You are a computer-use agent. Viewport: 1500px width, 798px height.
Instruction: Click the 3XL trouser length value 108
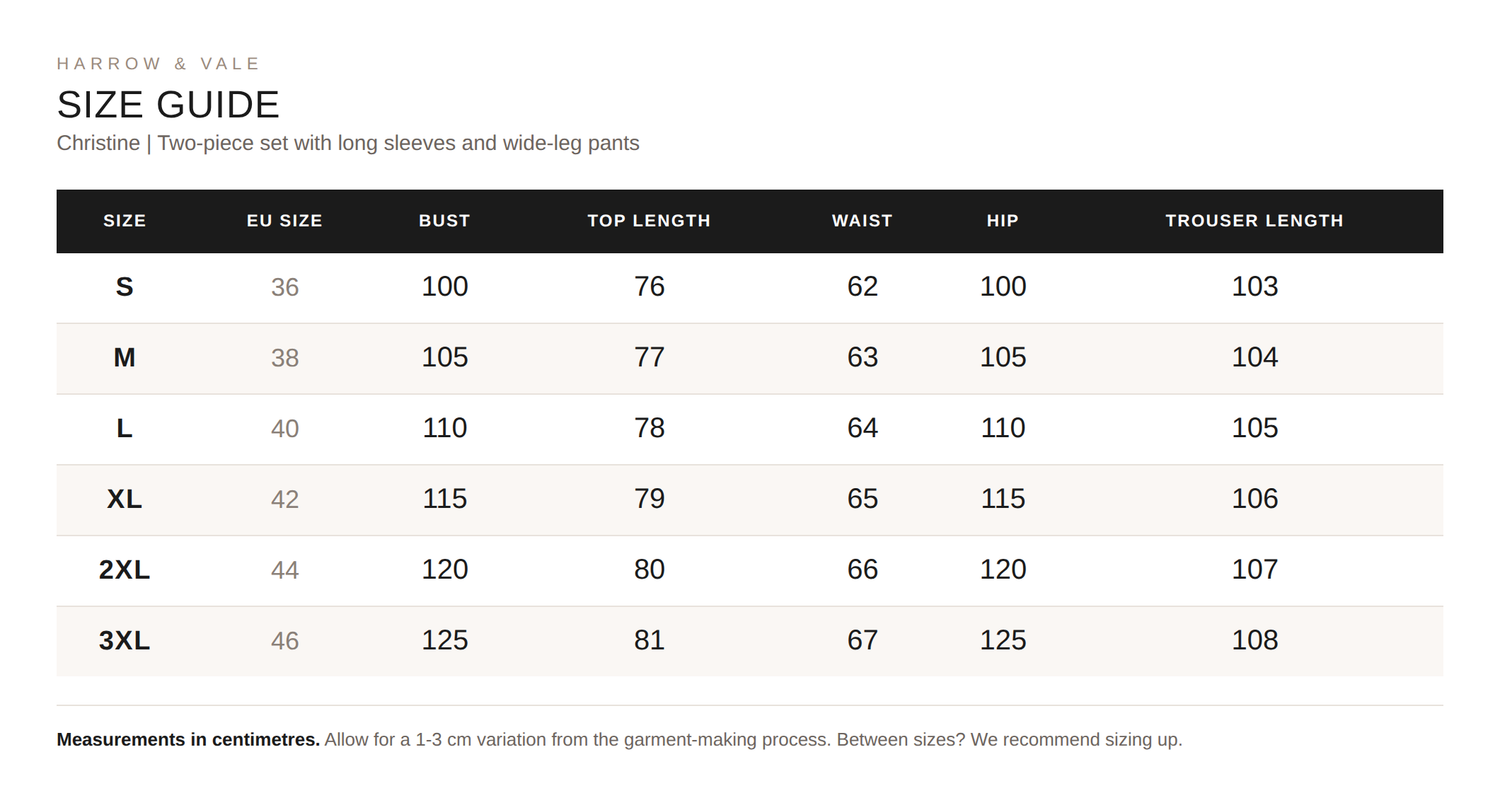coord(1255,640)
